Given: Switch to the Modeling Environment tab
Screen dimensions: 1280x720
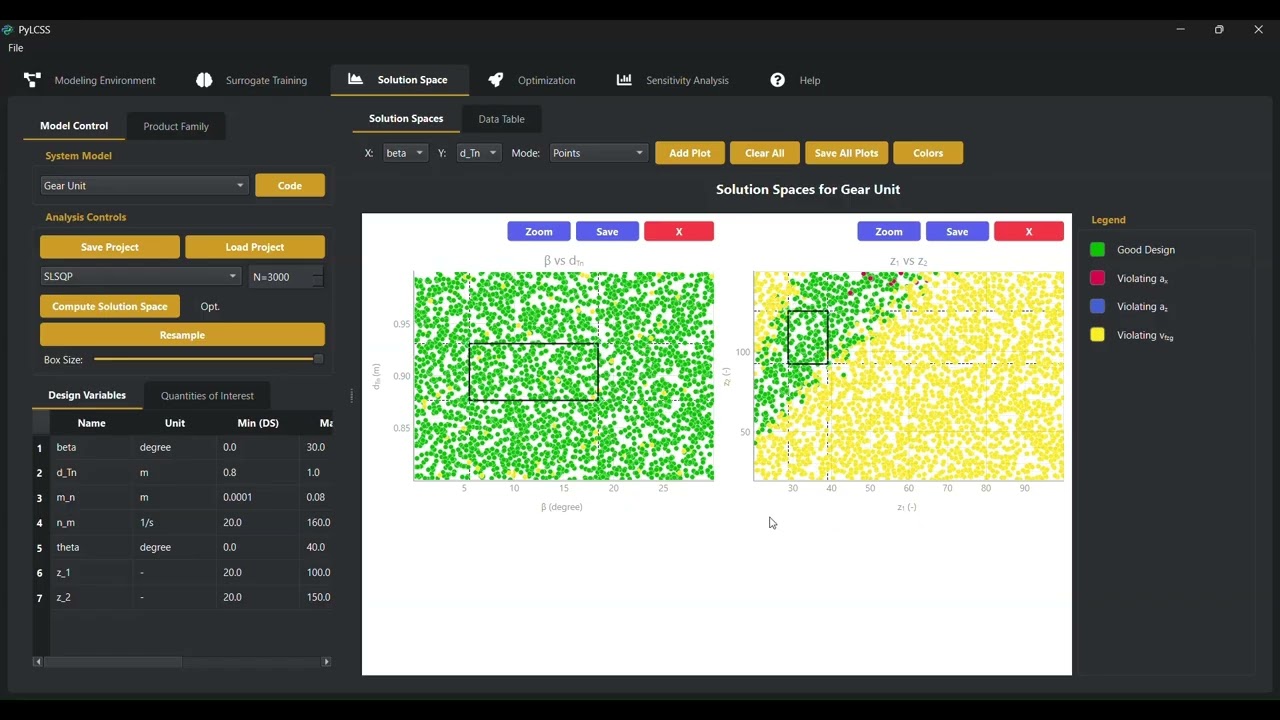Looking at the screenshot, I should click(90, 80).
